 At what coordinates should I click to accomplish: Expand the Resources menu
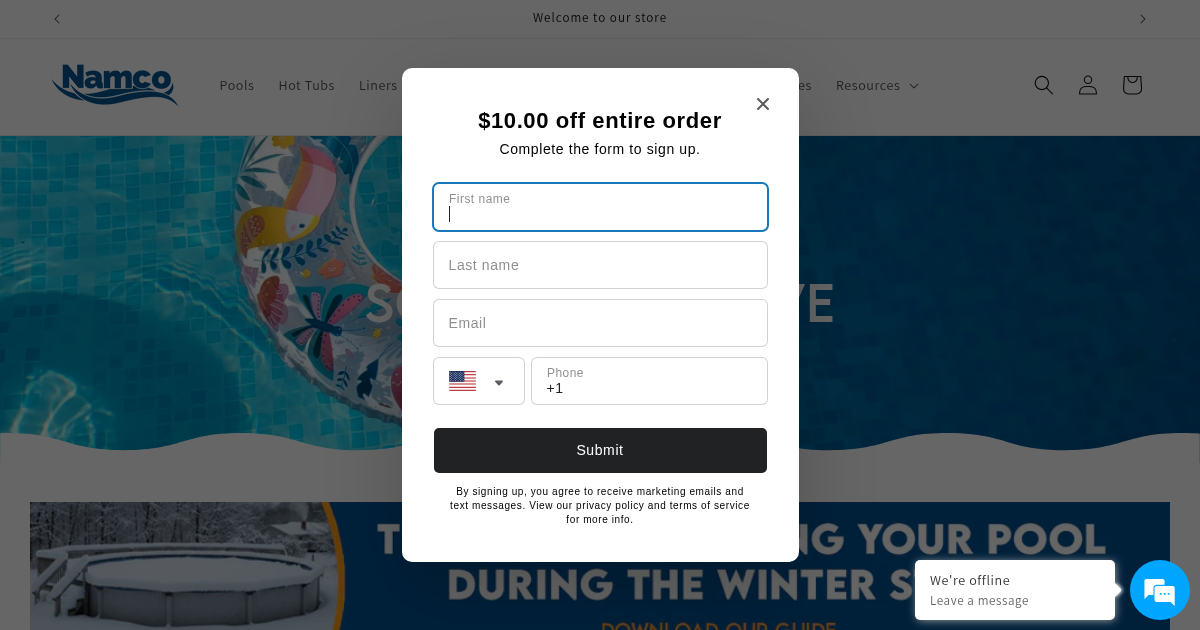(877, 86)
